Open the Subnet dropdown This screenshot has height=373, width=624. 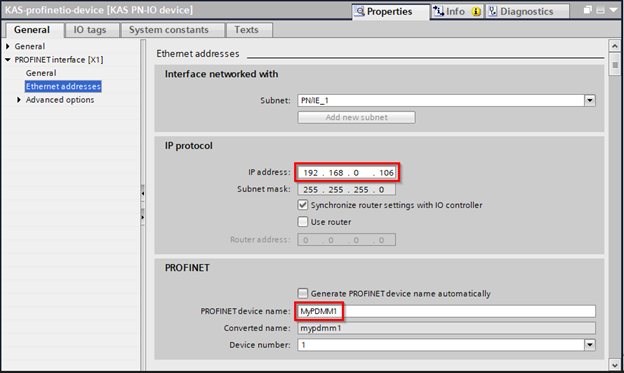(x=590, y=100)
